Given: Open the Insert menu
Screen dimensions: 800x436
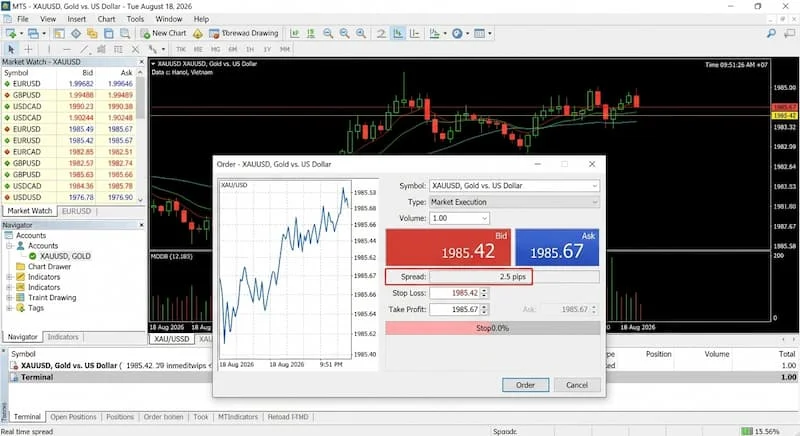Looking at the screenshot, I should (x=77, y=19).
